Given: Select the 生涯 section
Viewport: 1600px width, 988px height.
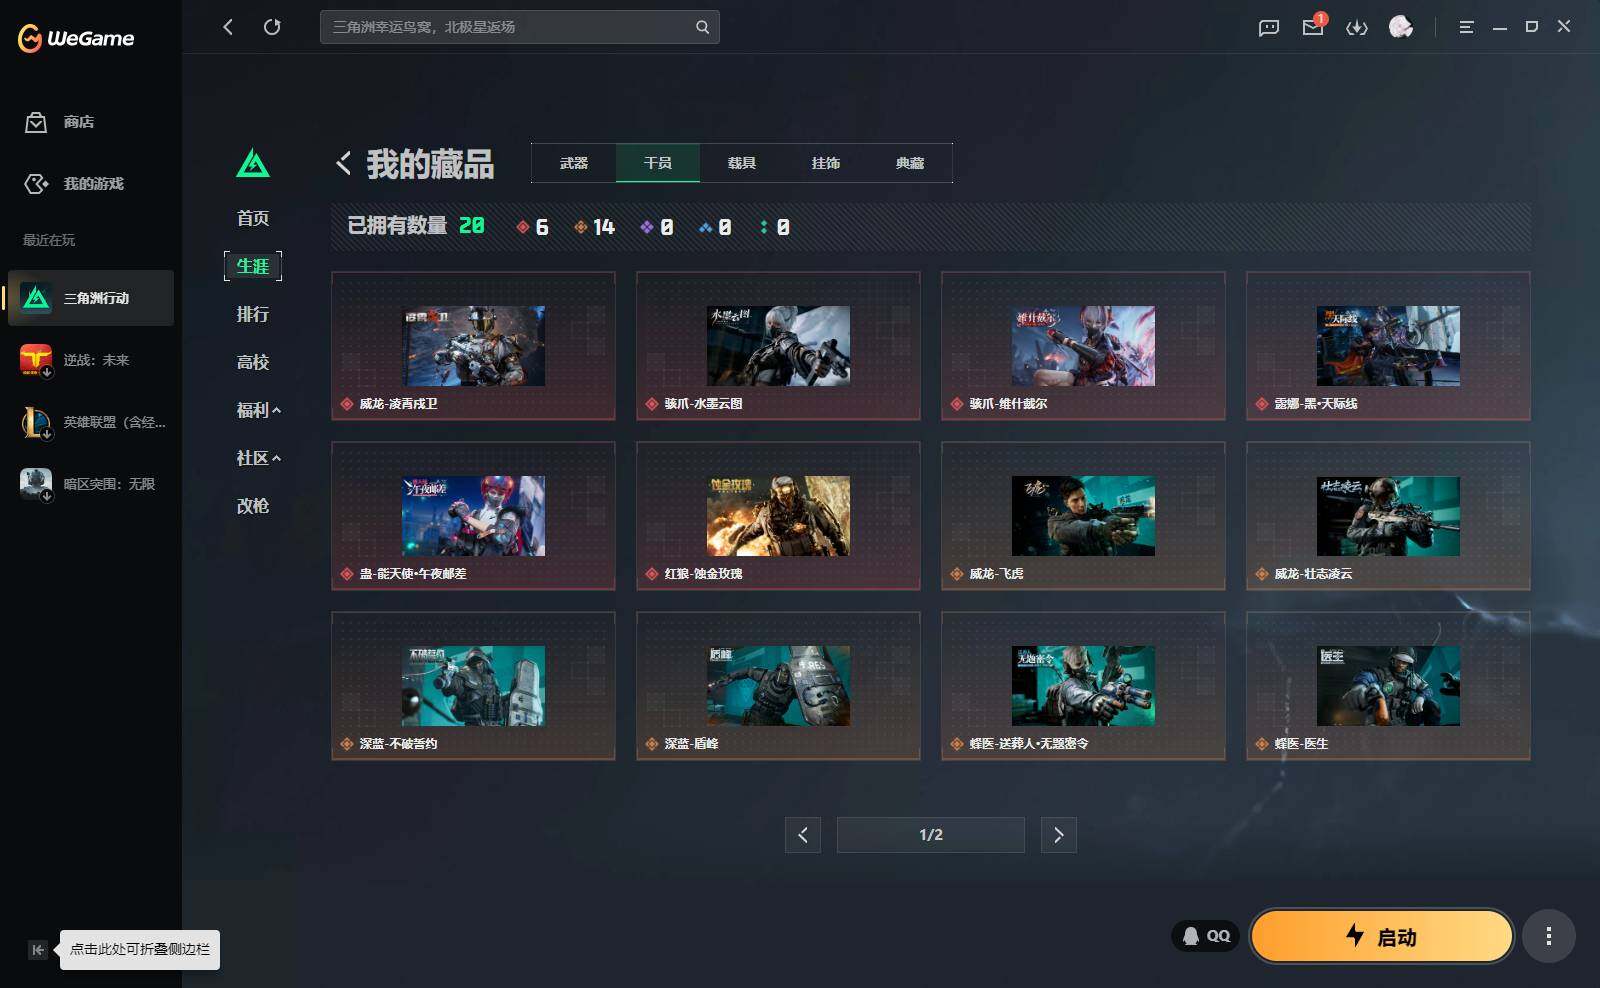Looking at the screenshot, I should (253, 266).
